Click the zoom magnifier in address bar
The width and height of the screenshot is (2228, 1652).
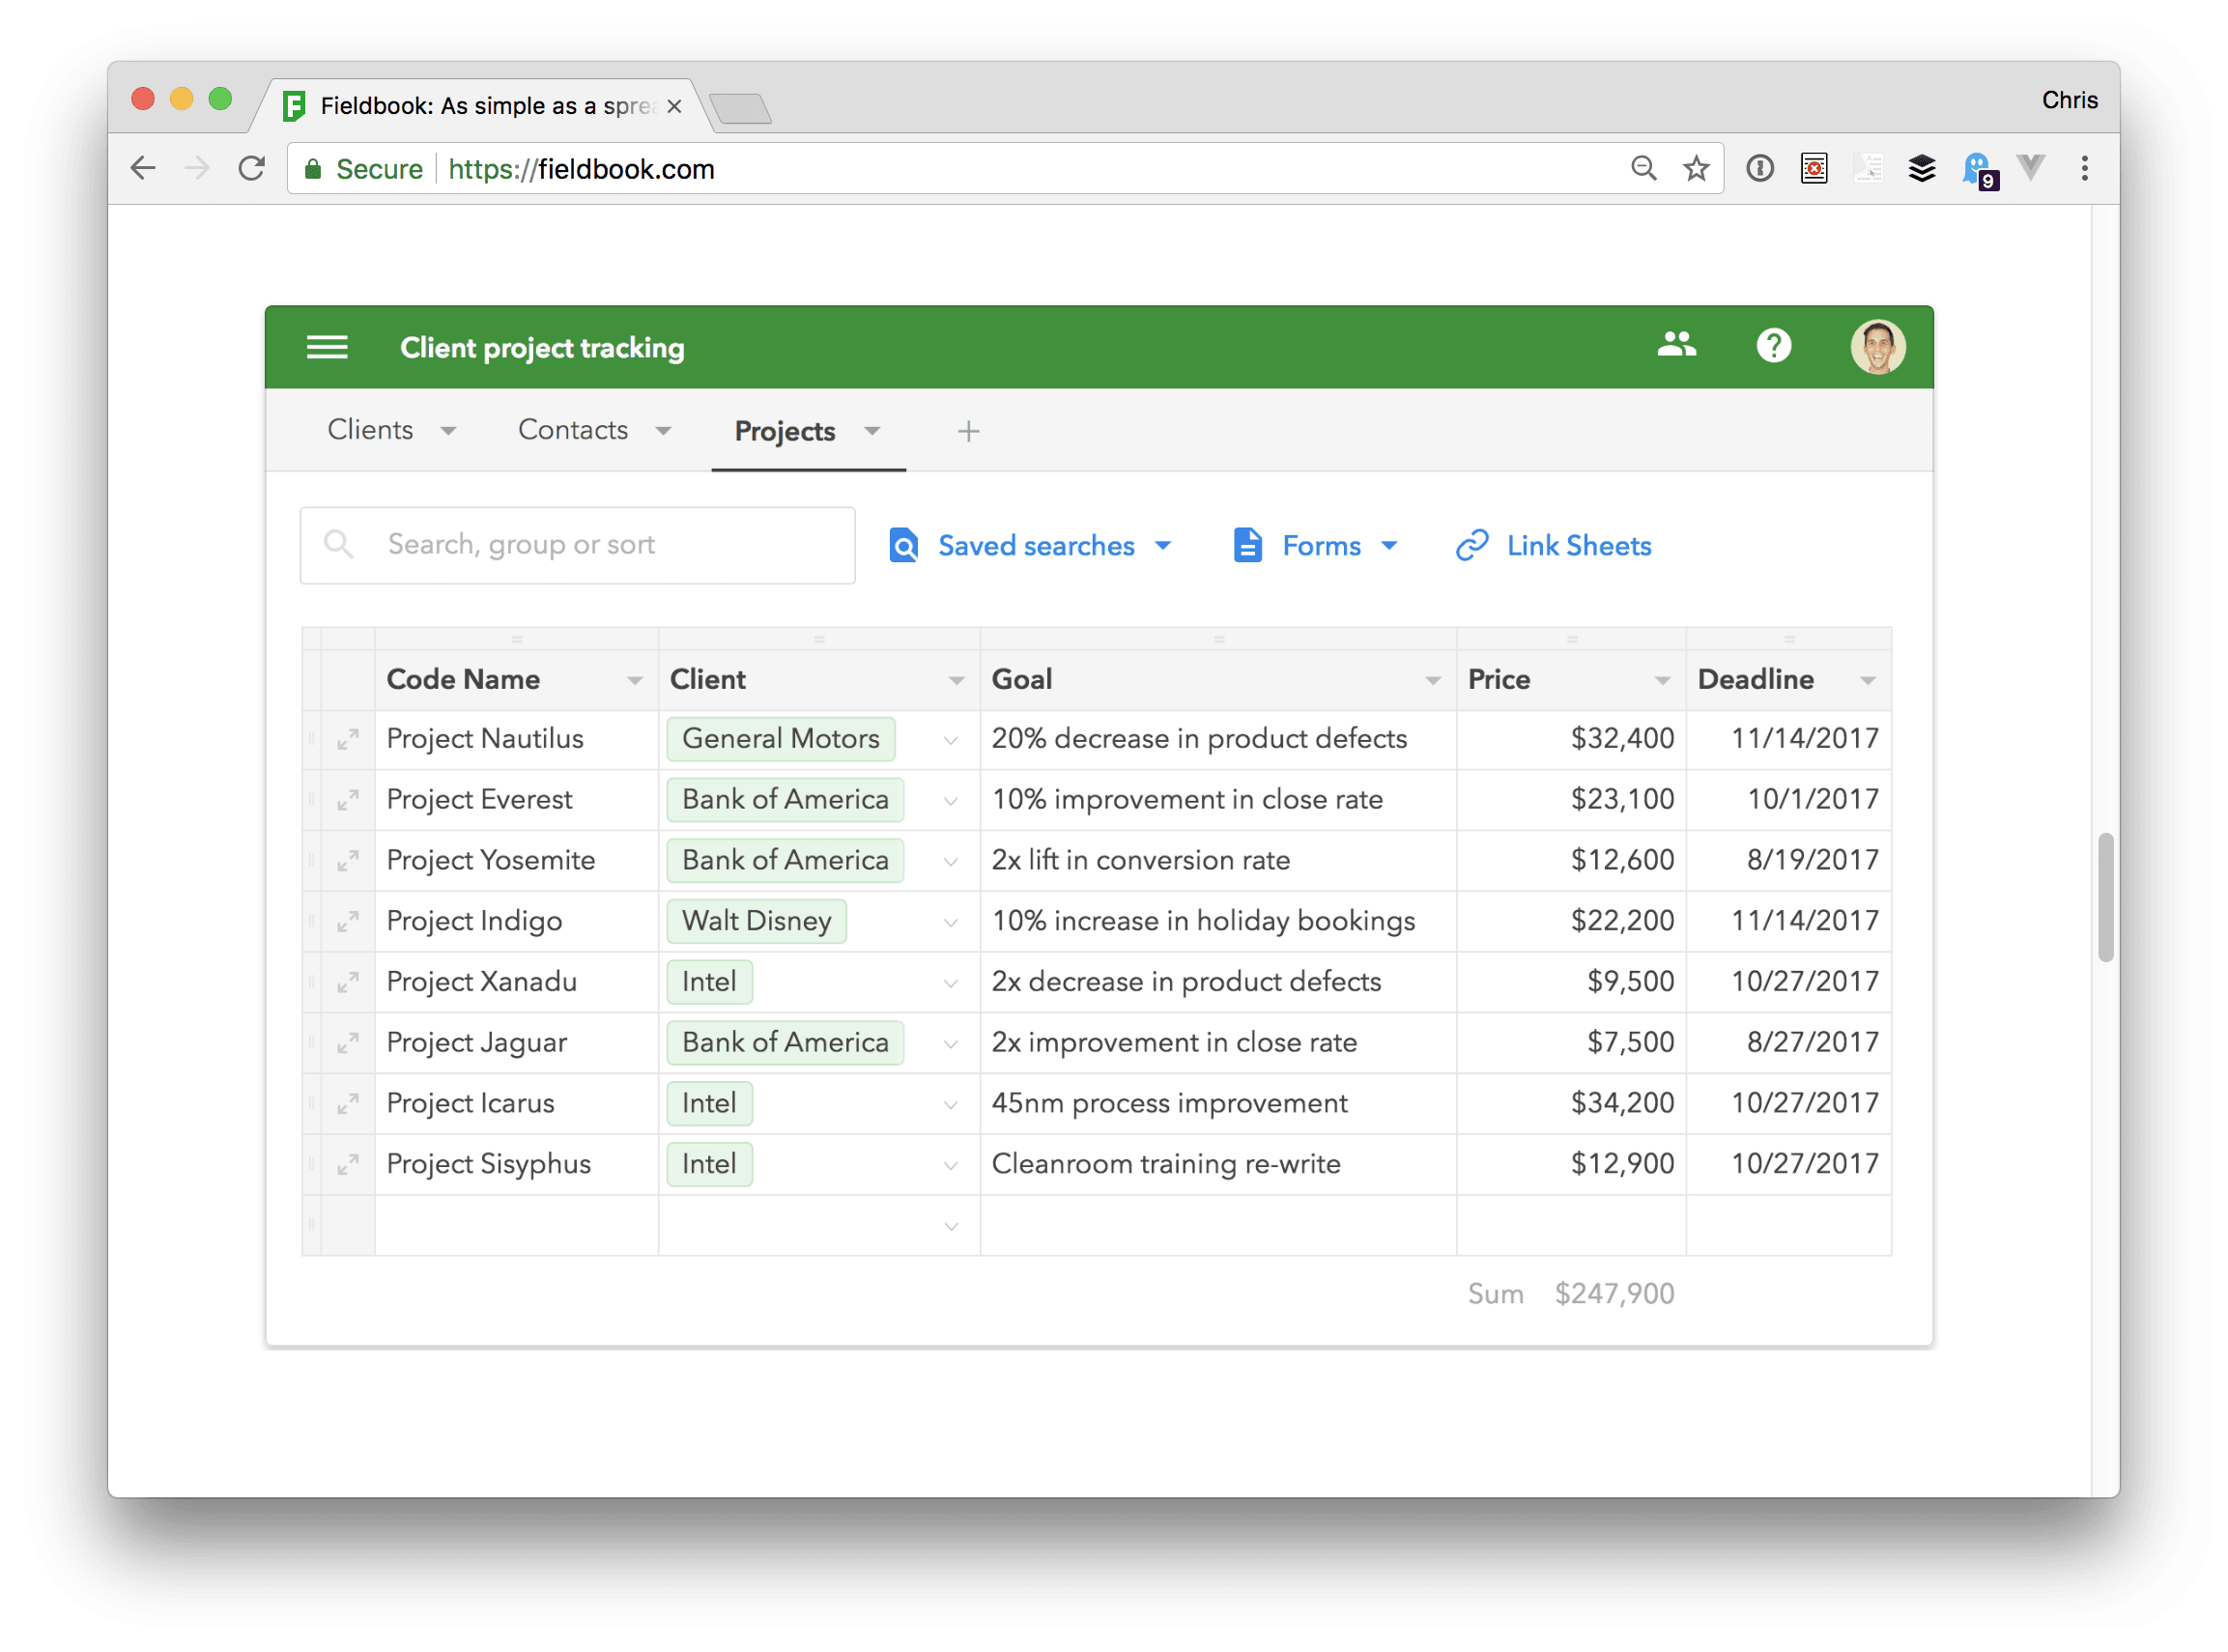(x=1643, y=168)
